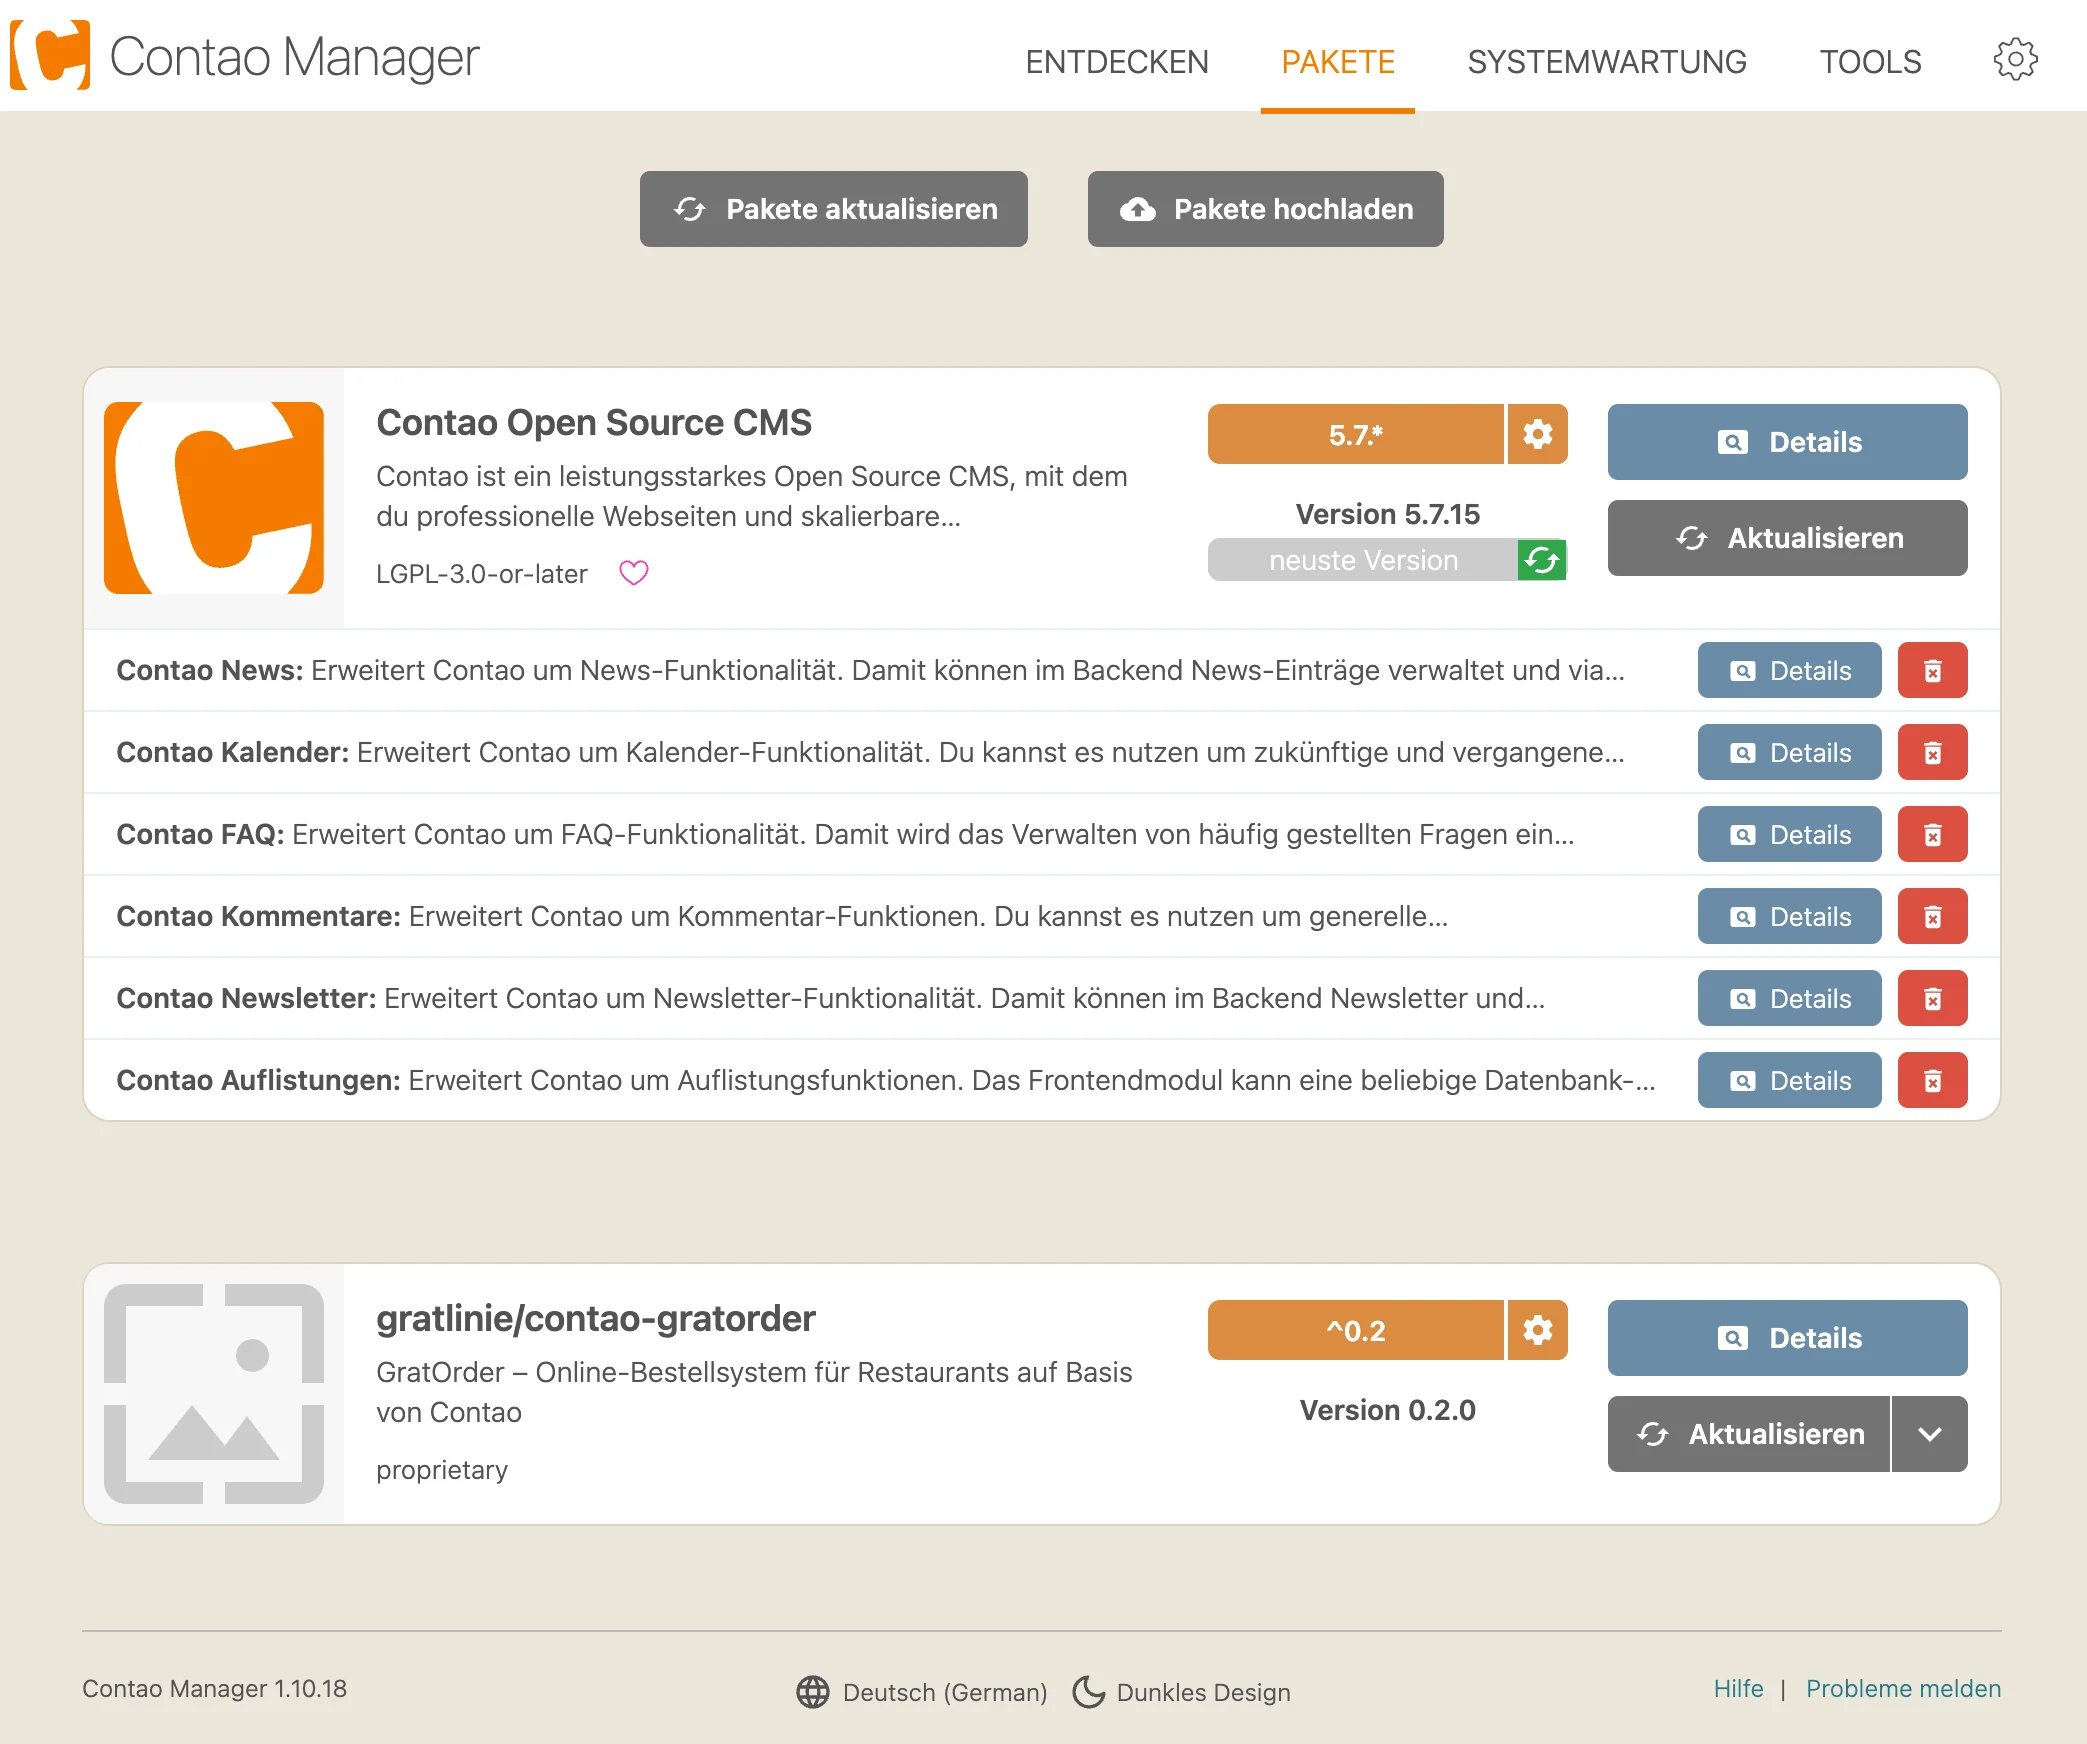Remove the Contao Newsletter bundle

coord(1933,998)
